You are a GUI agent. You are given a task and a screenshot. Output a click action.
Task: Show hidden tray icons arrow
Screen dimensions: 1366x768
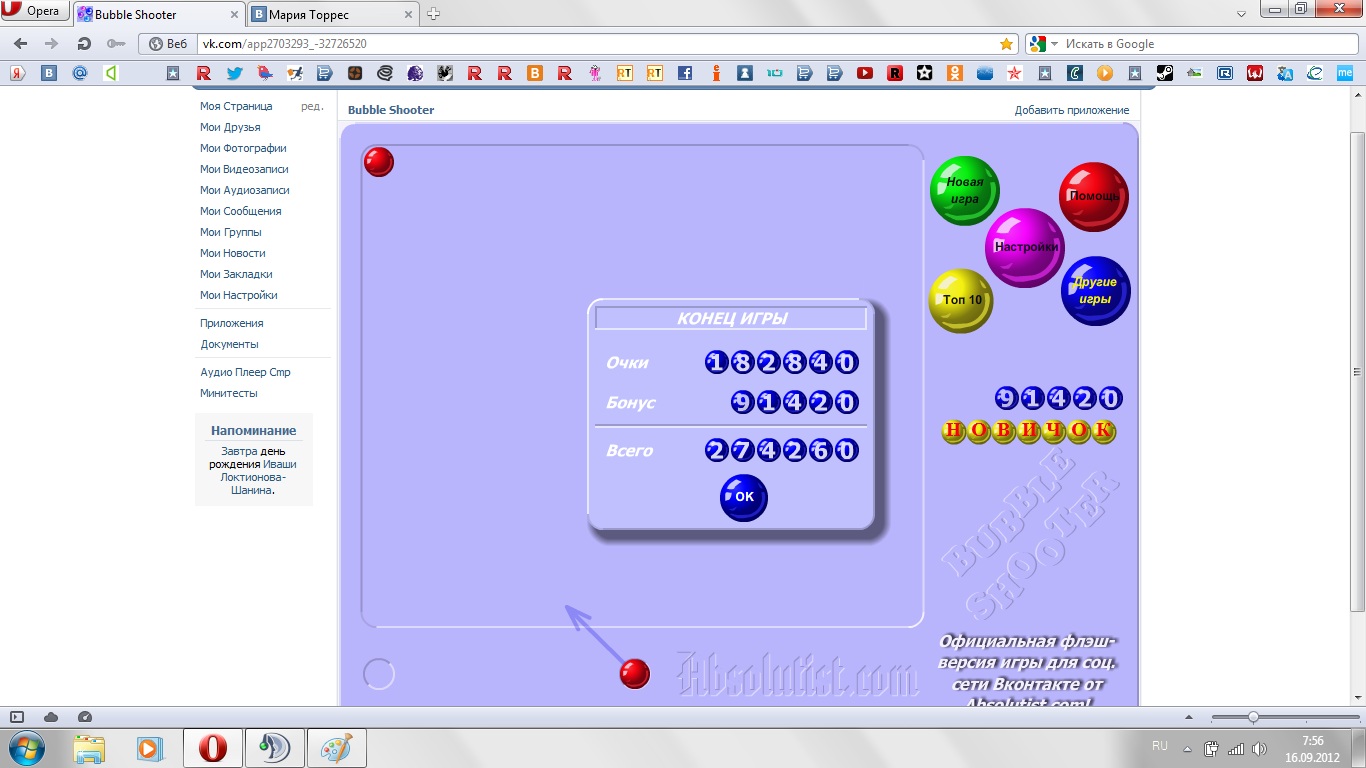(1187, 747)
